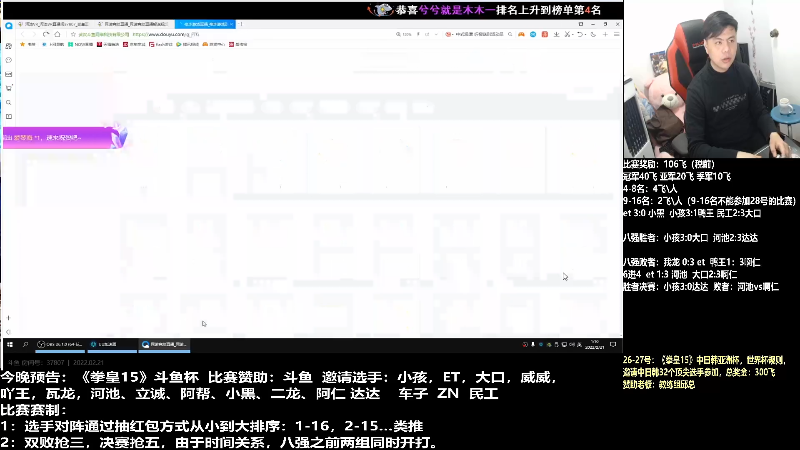
Task: Click the sidebar search magnifier icon
Action: coord(9,103)
